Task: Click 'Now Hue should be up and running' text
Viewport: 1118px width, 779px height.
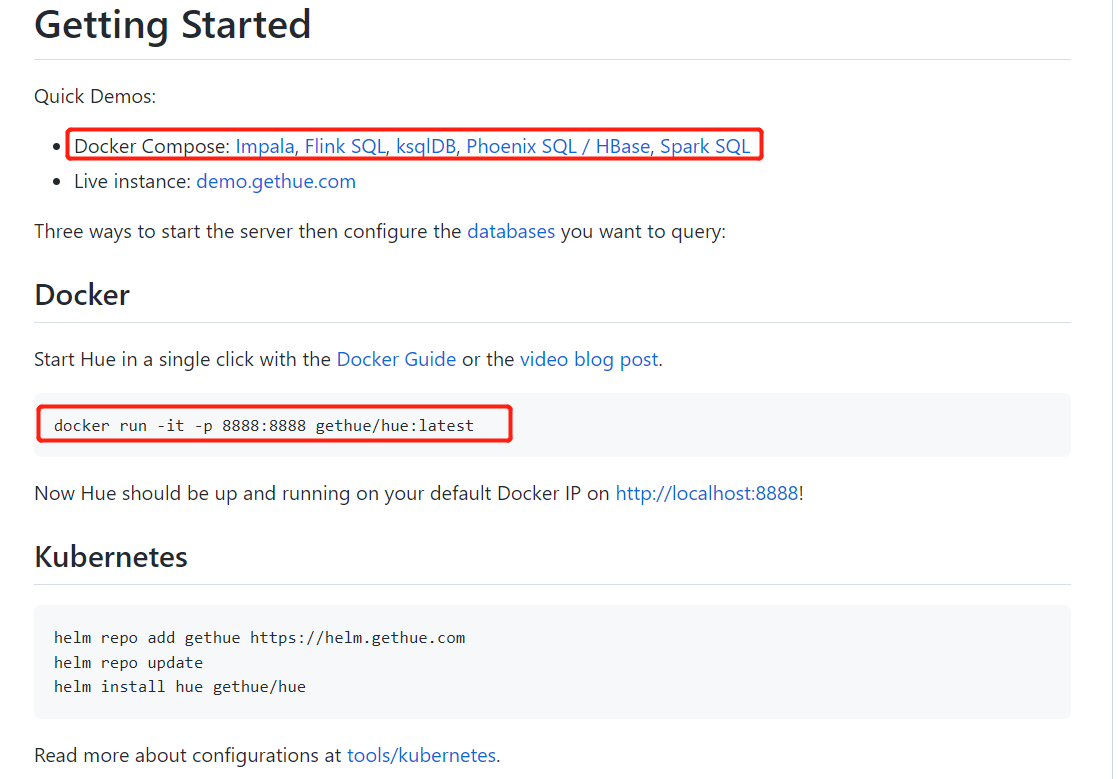Action: tap(192, 493)
